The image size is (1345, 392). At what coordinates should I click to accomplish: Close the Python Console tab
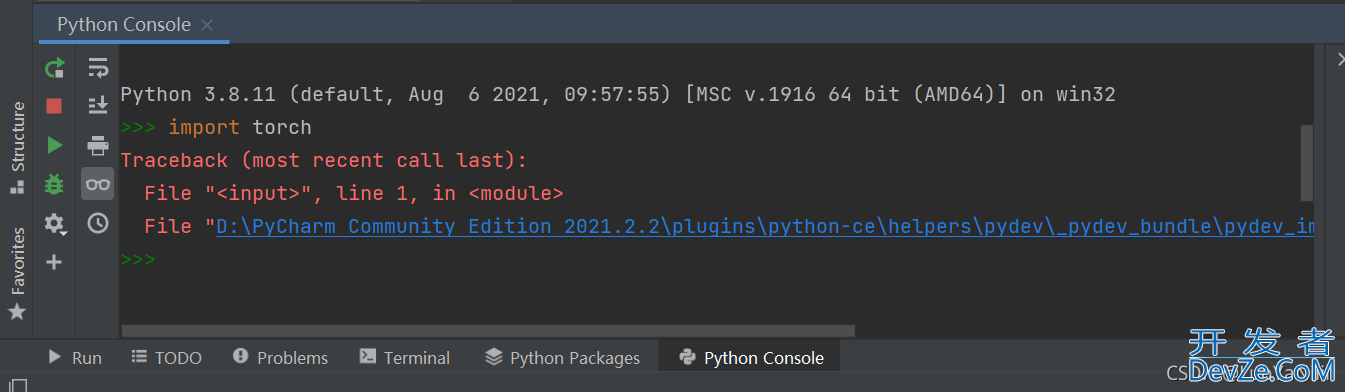point(207,25)
